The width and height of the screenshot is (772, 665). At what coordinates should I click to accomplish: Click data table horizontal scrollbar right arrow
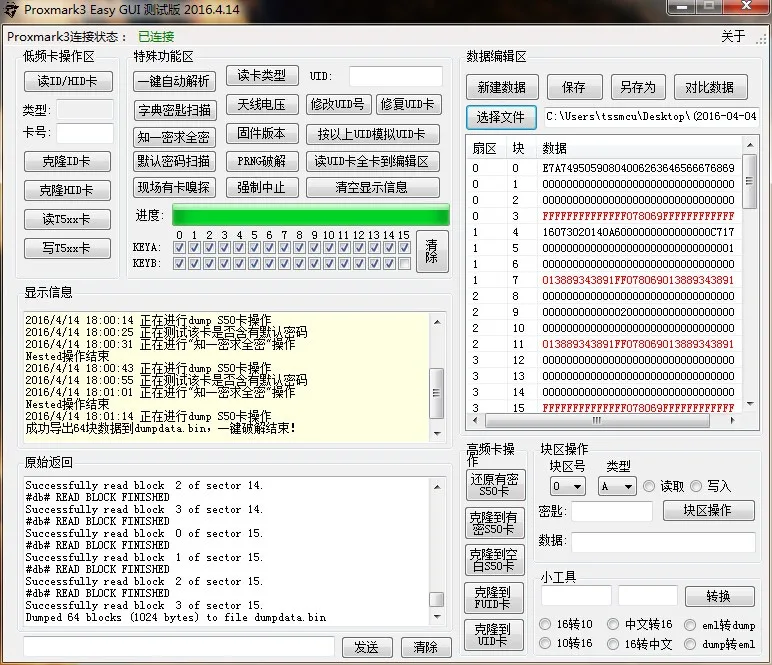tap(733, 420)
